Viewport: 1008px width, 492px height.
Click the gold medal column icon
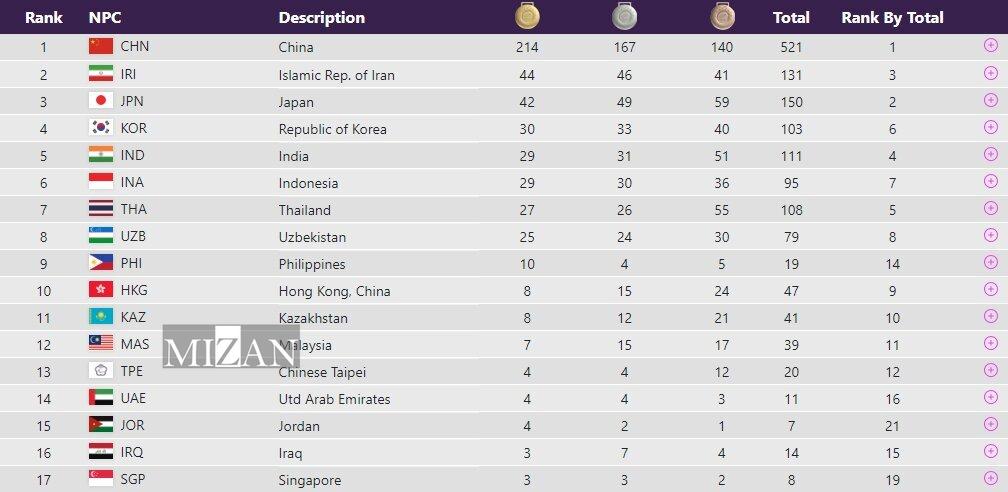[x=527, y=16]
